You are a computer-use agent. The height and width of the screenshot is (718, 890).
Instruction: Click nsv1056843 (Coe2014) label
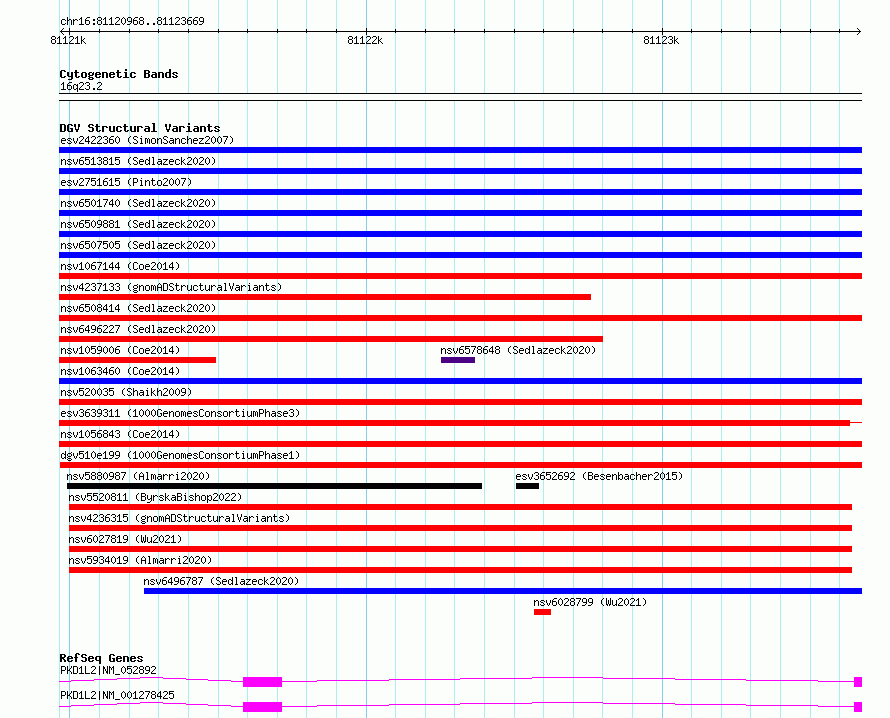tap(120, 434)
